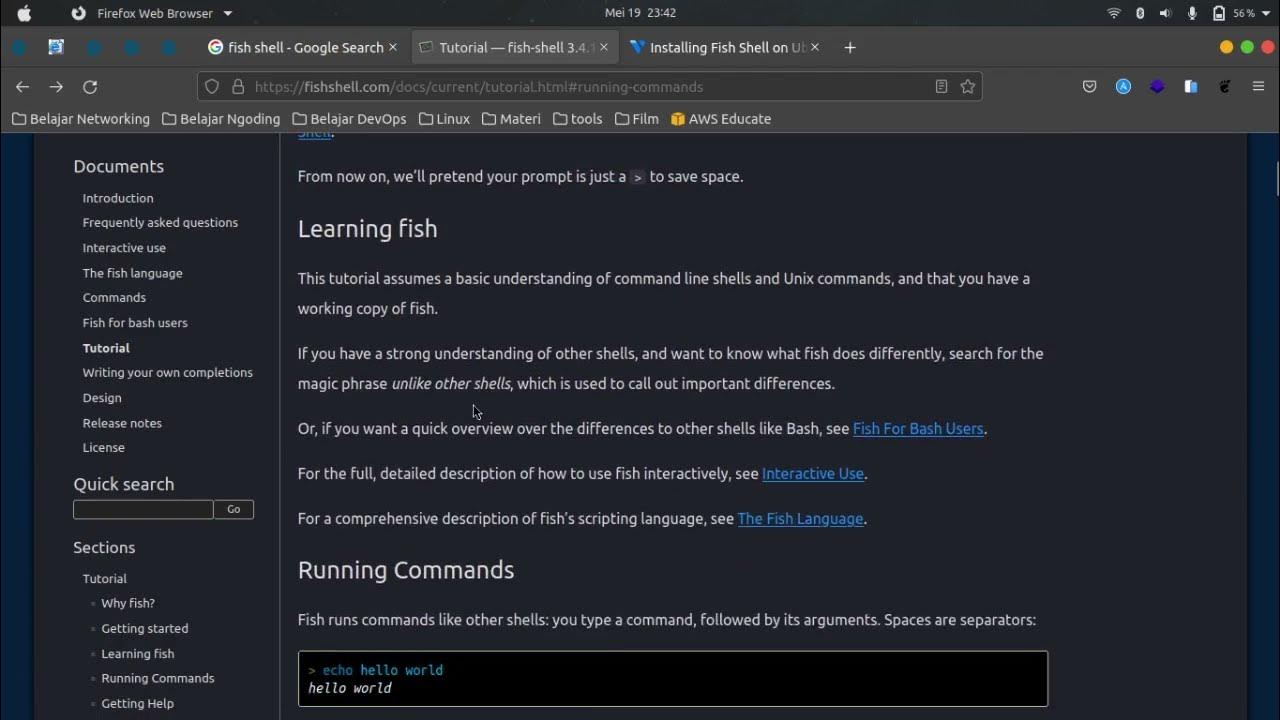Open Design sidebar link
Image resolution: width=1280 pixels, height=720 pixels.
coord(102,398)
